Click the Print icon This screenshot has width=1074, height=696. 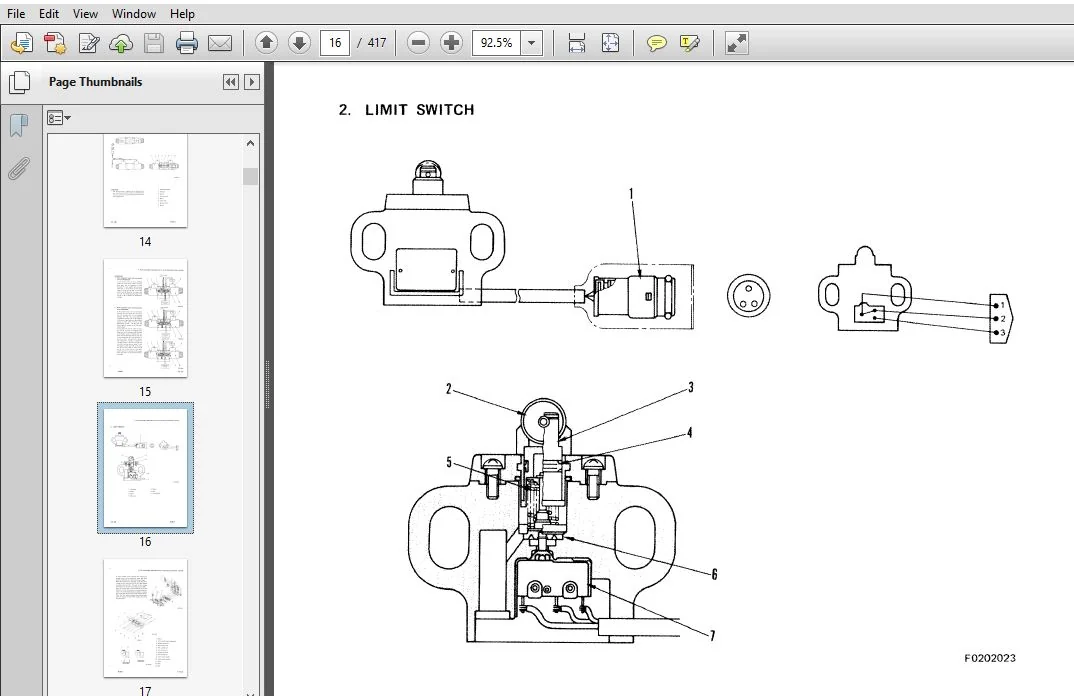coord(186,43)
